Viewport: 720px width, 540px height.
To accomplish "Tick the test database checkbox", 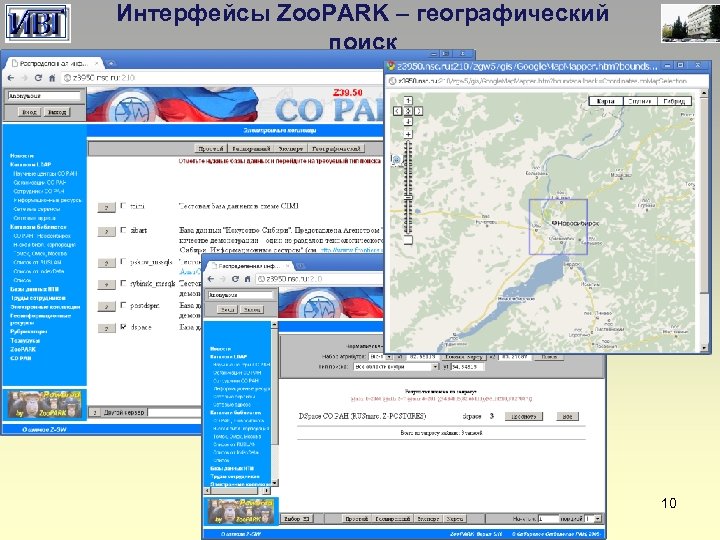I will point(123,206).
